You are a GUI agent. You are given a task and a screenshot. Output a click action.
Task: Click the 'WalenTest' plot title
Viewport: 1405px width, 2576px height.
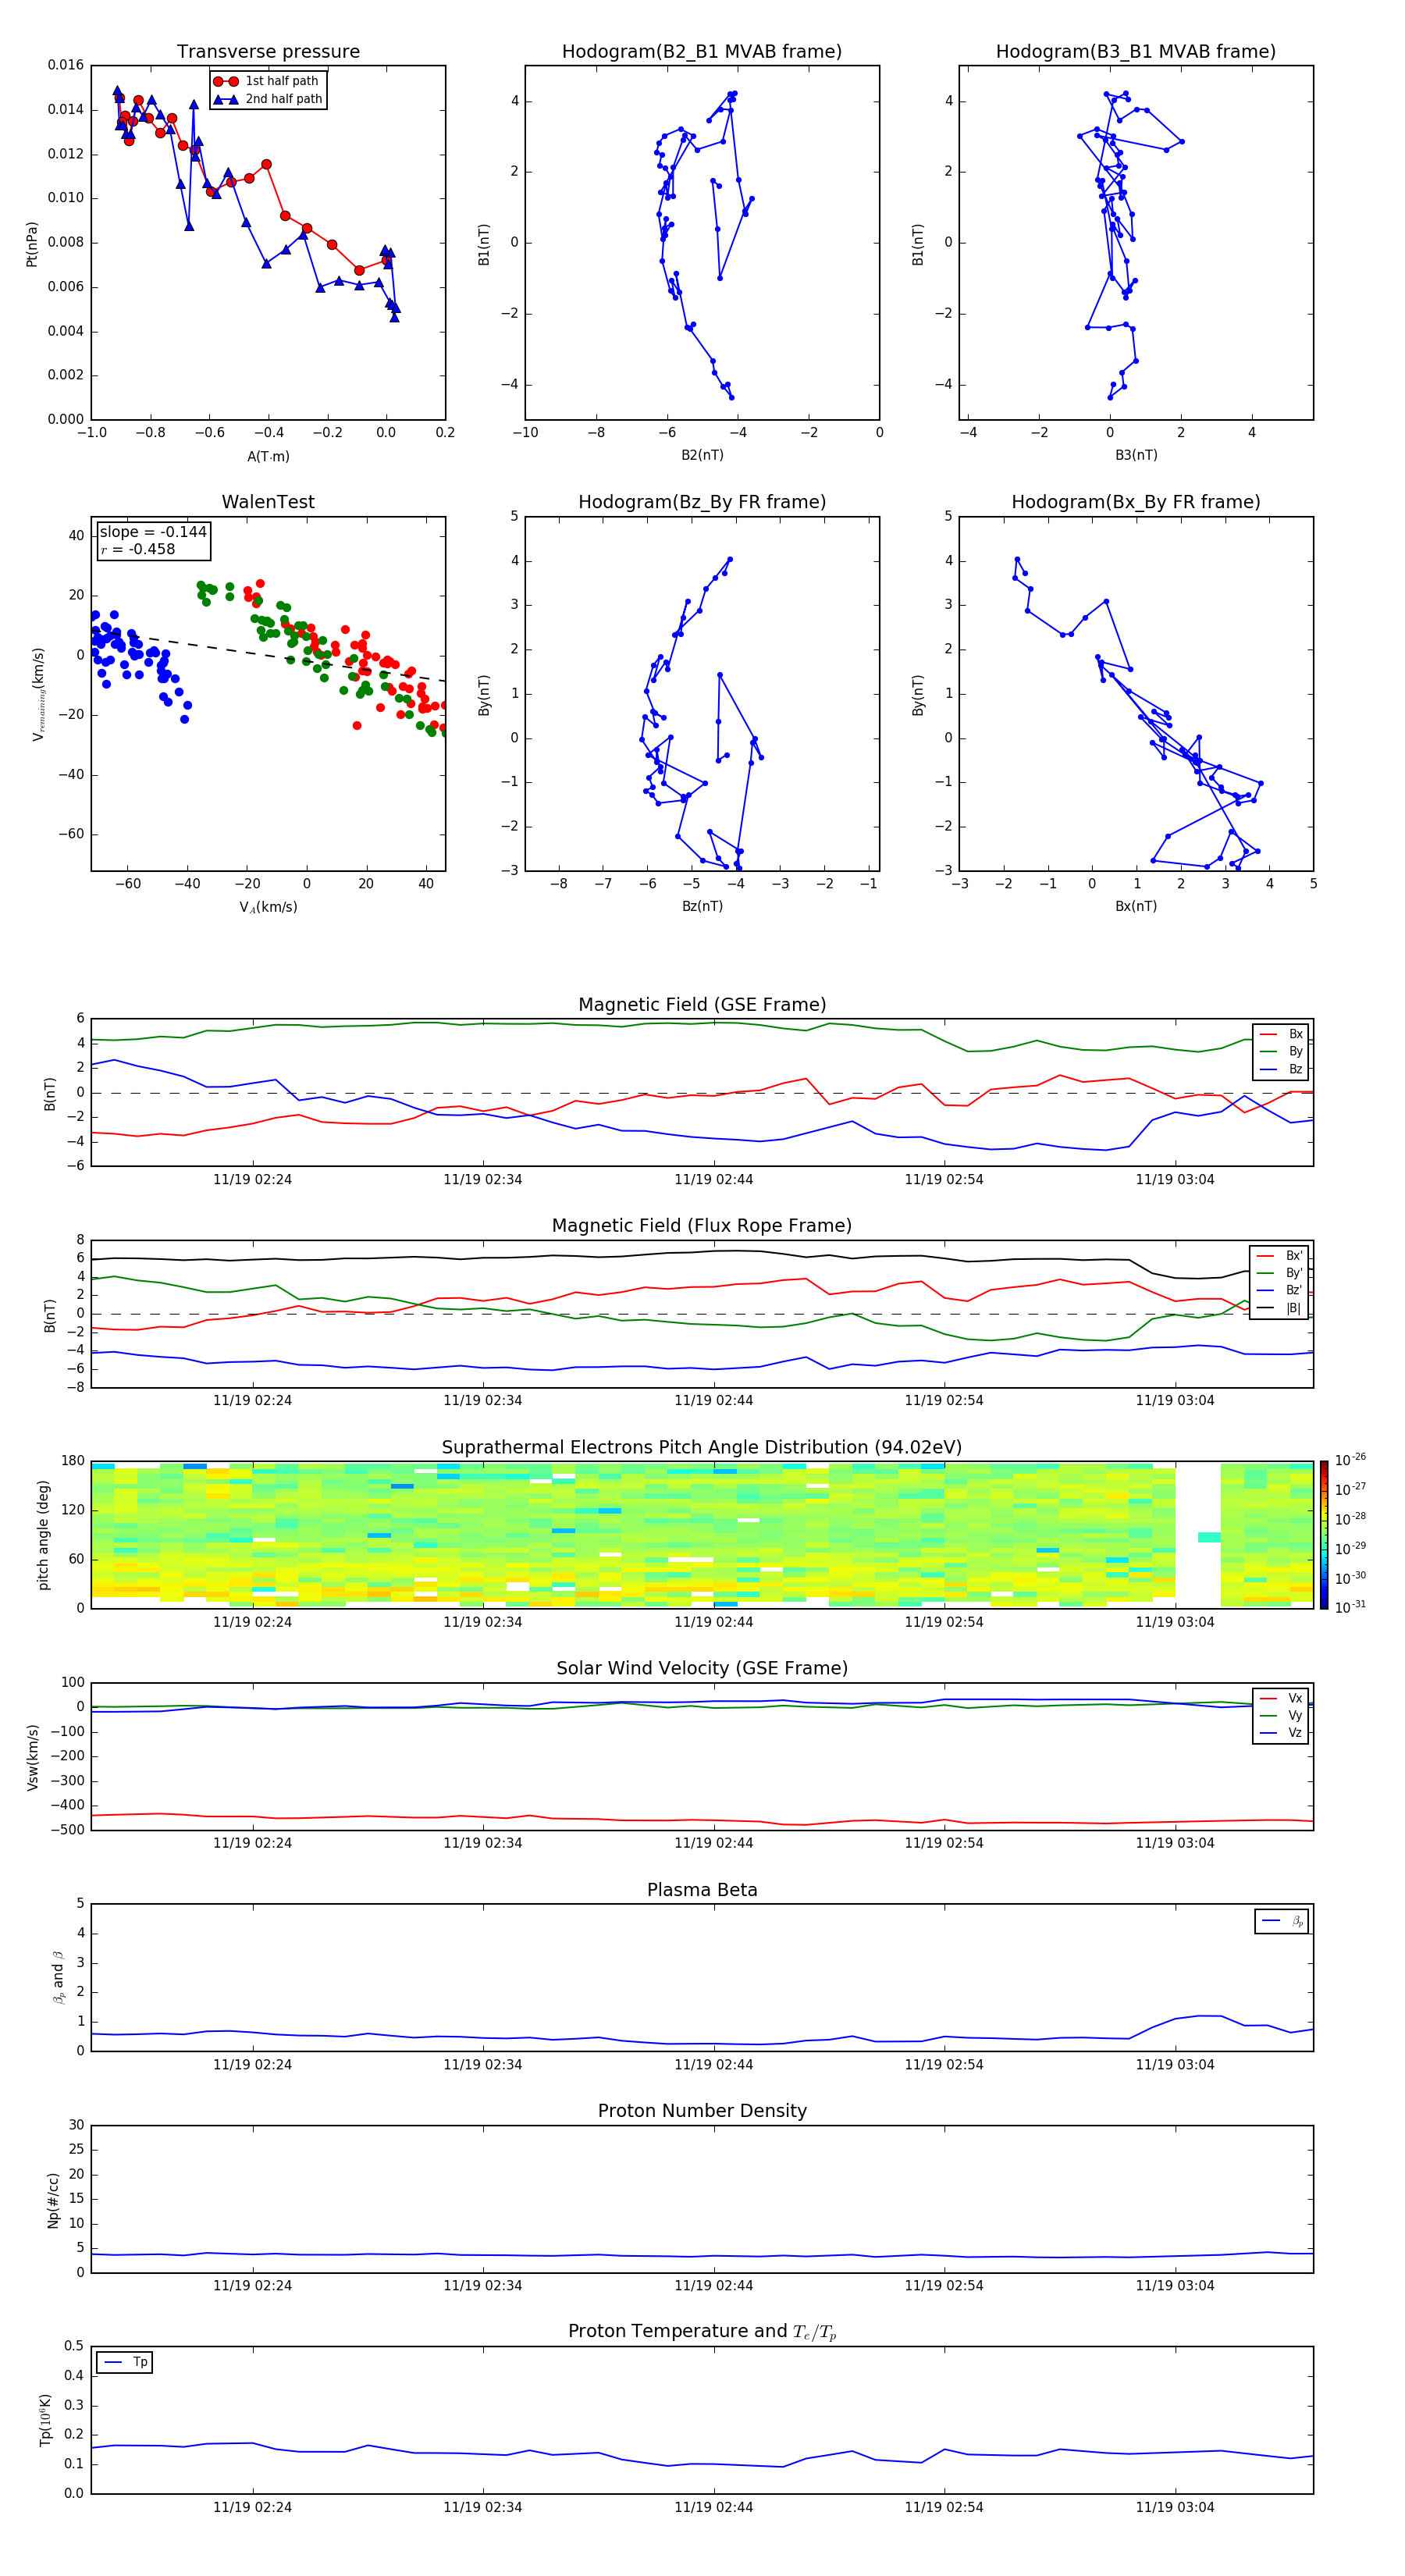268,502
